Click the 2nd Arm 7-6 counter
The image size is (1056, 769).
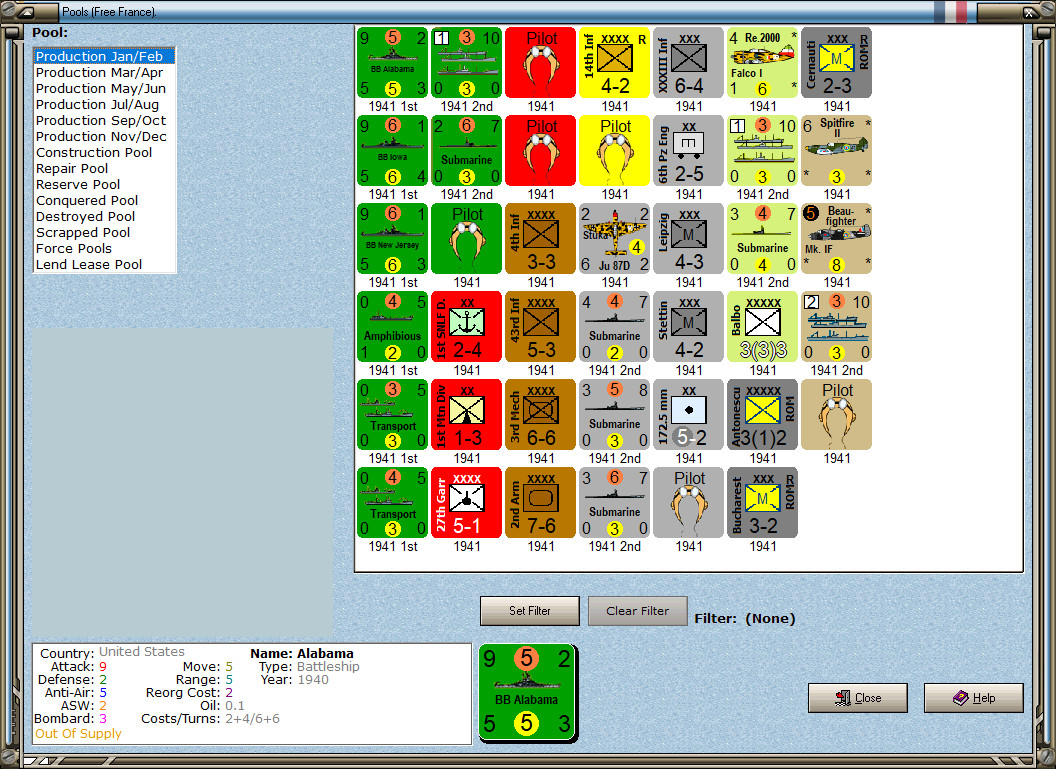point(541,503)
